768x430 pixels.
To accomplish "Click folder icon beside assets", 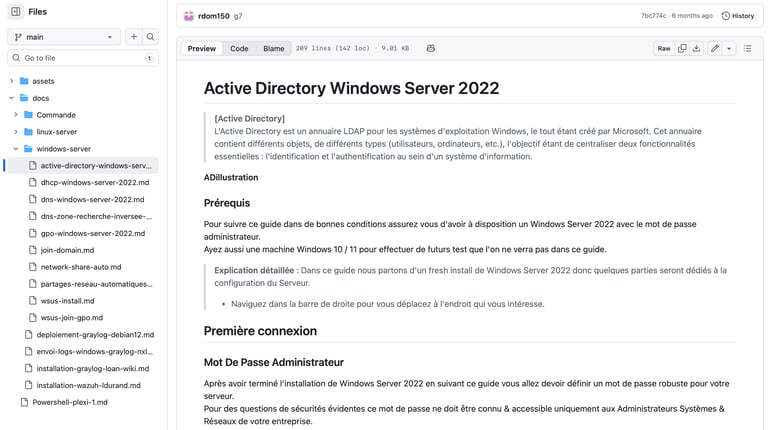I will tap(24, 81).
